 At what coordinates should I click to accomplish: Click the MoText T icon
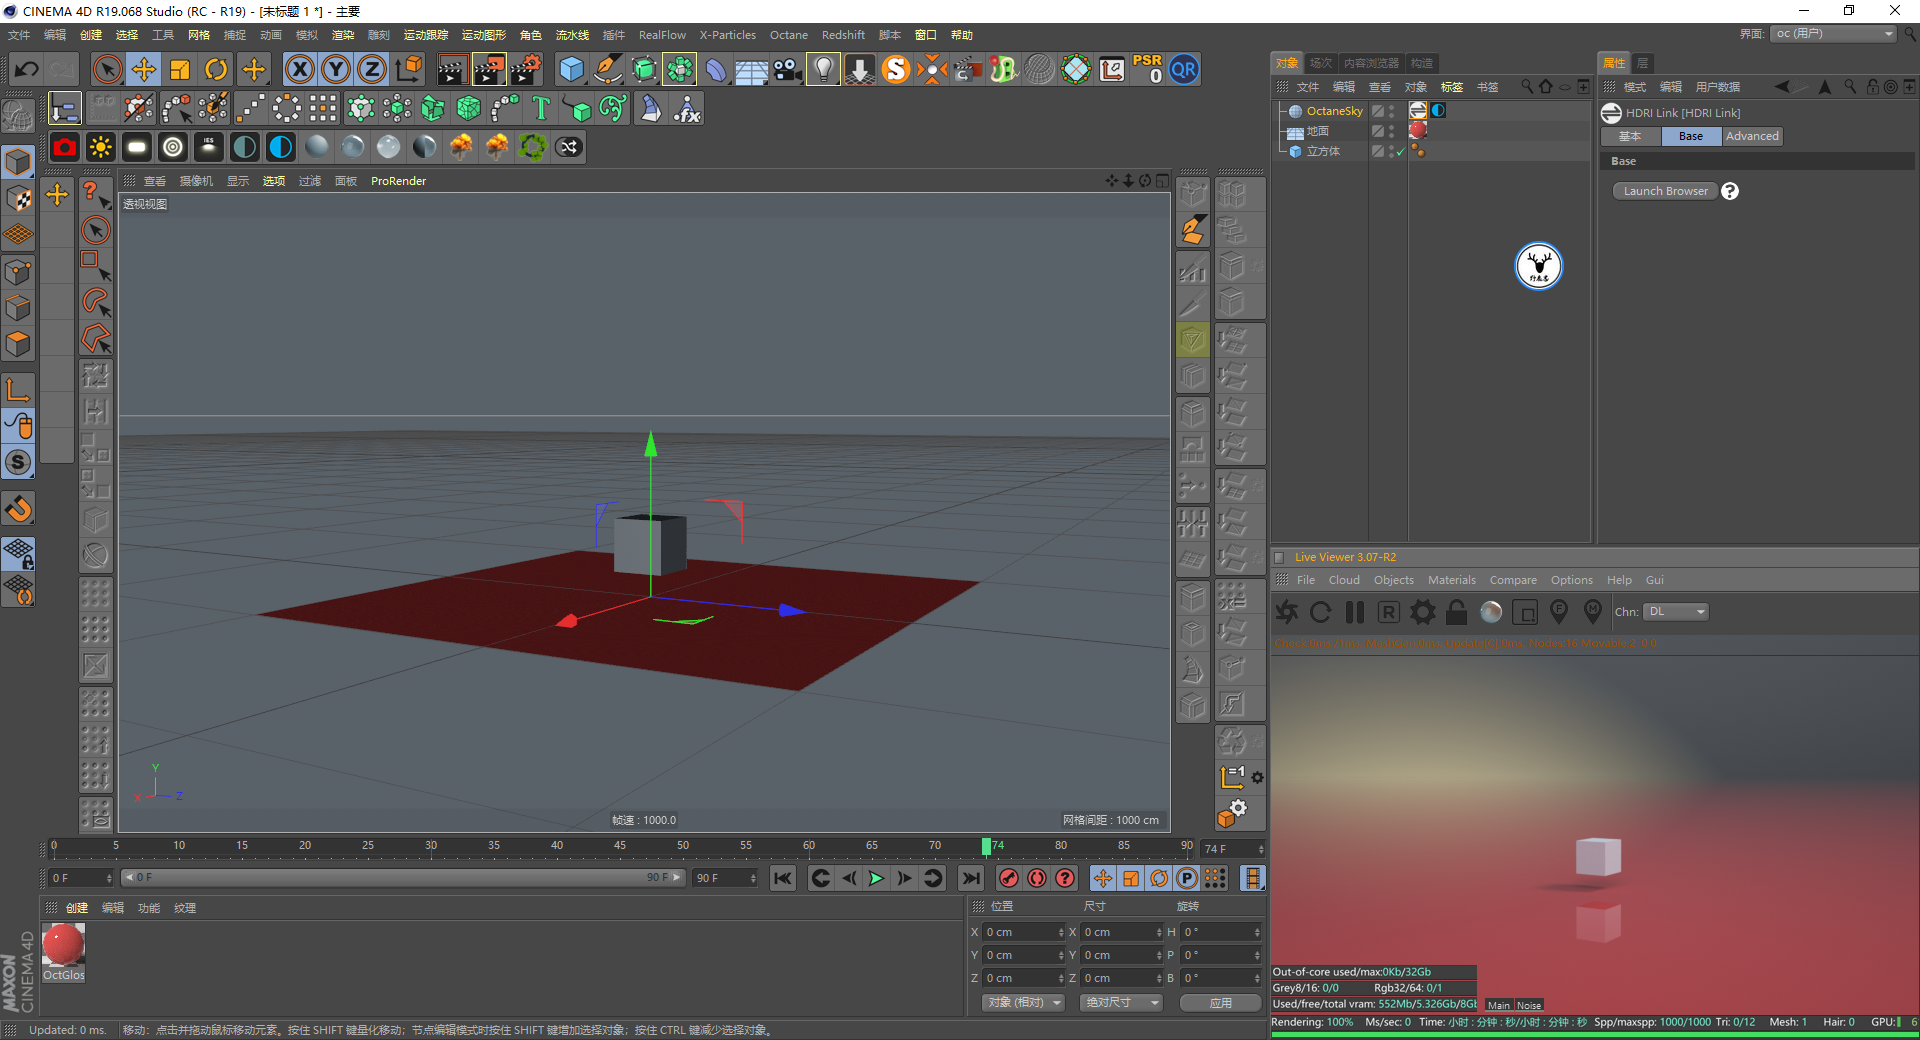point(541,108)
